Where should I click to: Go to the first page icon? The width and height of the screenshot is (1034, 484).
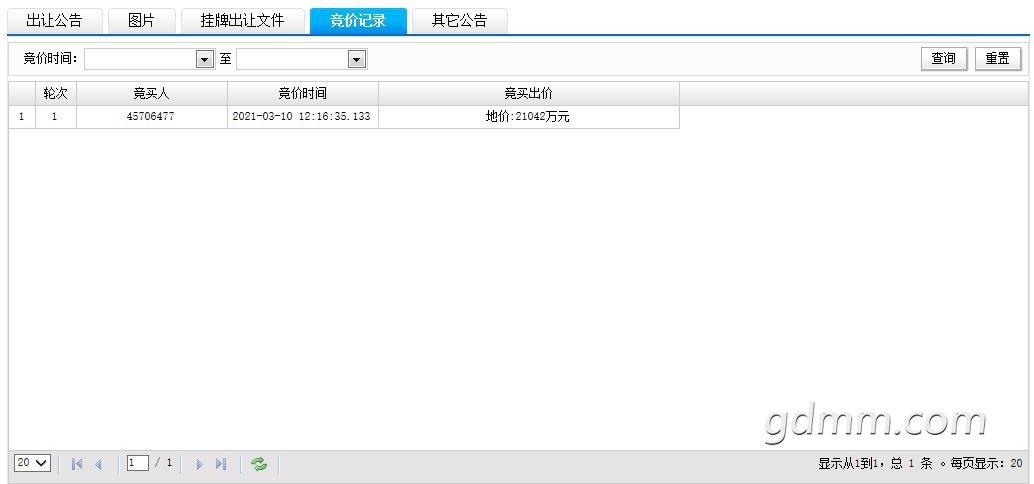[76, 464]
